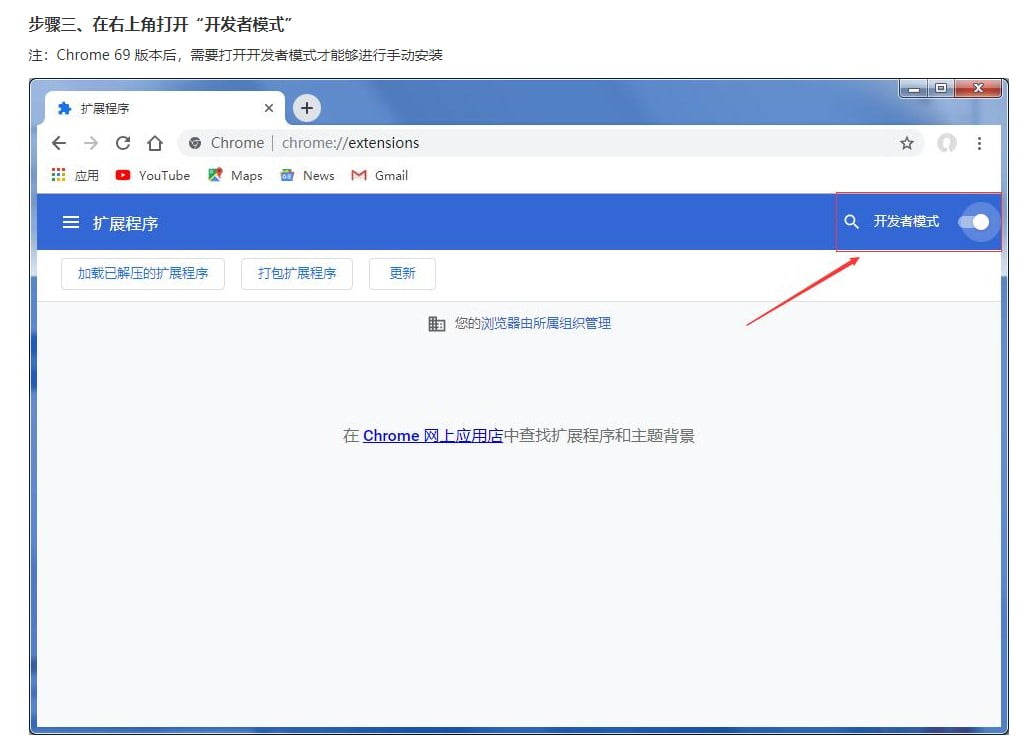Screen dimensions: 1018x752
Task: Bookmark this page with star icon
Action: click(x=906, y=143)
